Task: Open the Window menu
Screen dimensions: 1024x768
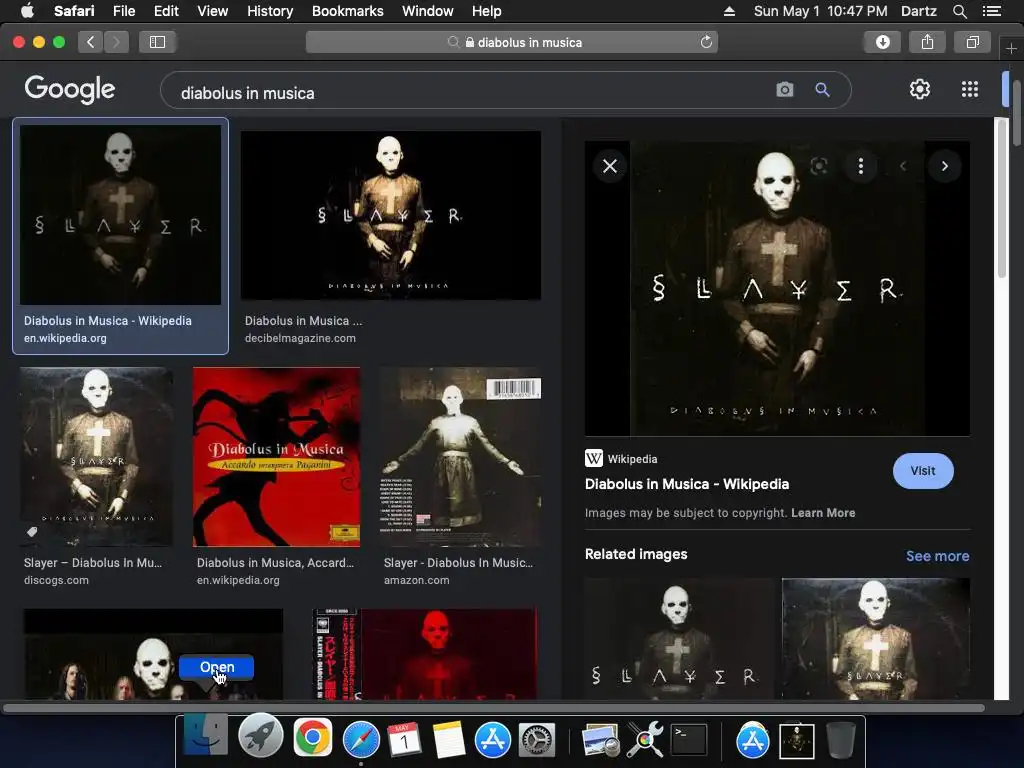Action: [x=428, y=11]
